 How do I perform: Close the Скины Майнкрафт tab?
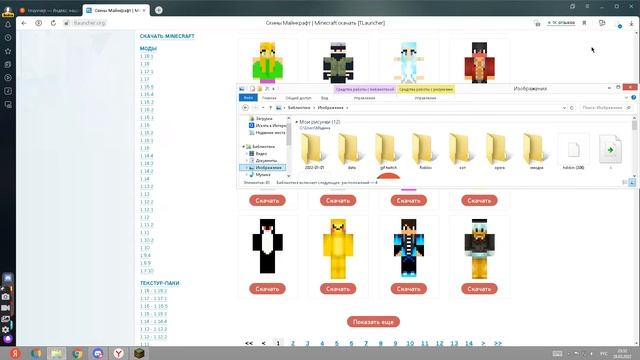pyautogui.click(x=144, y=10)
